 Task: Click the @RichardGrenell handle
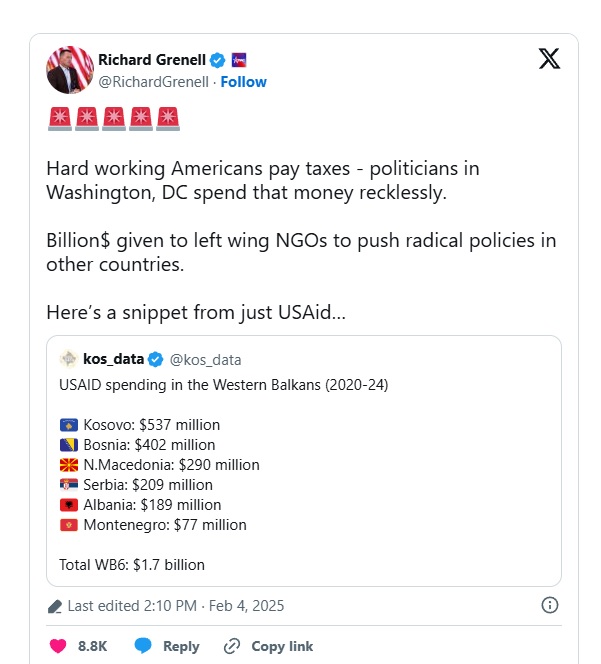(x=153, y=82)
